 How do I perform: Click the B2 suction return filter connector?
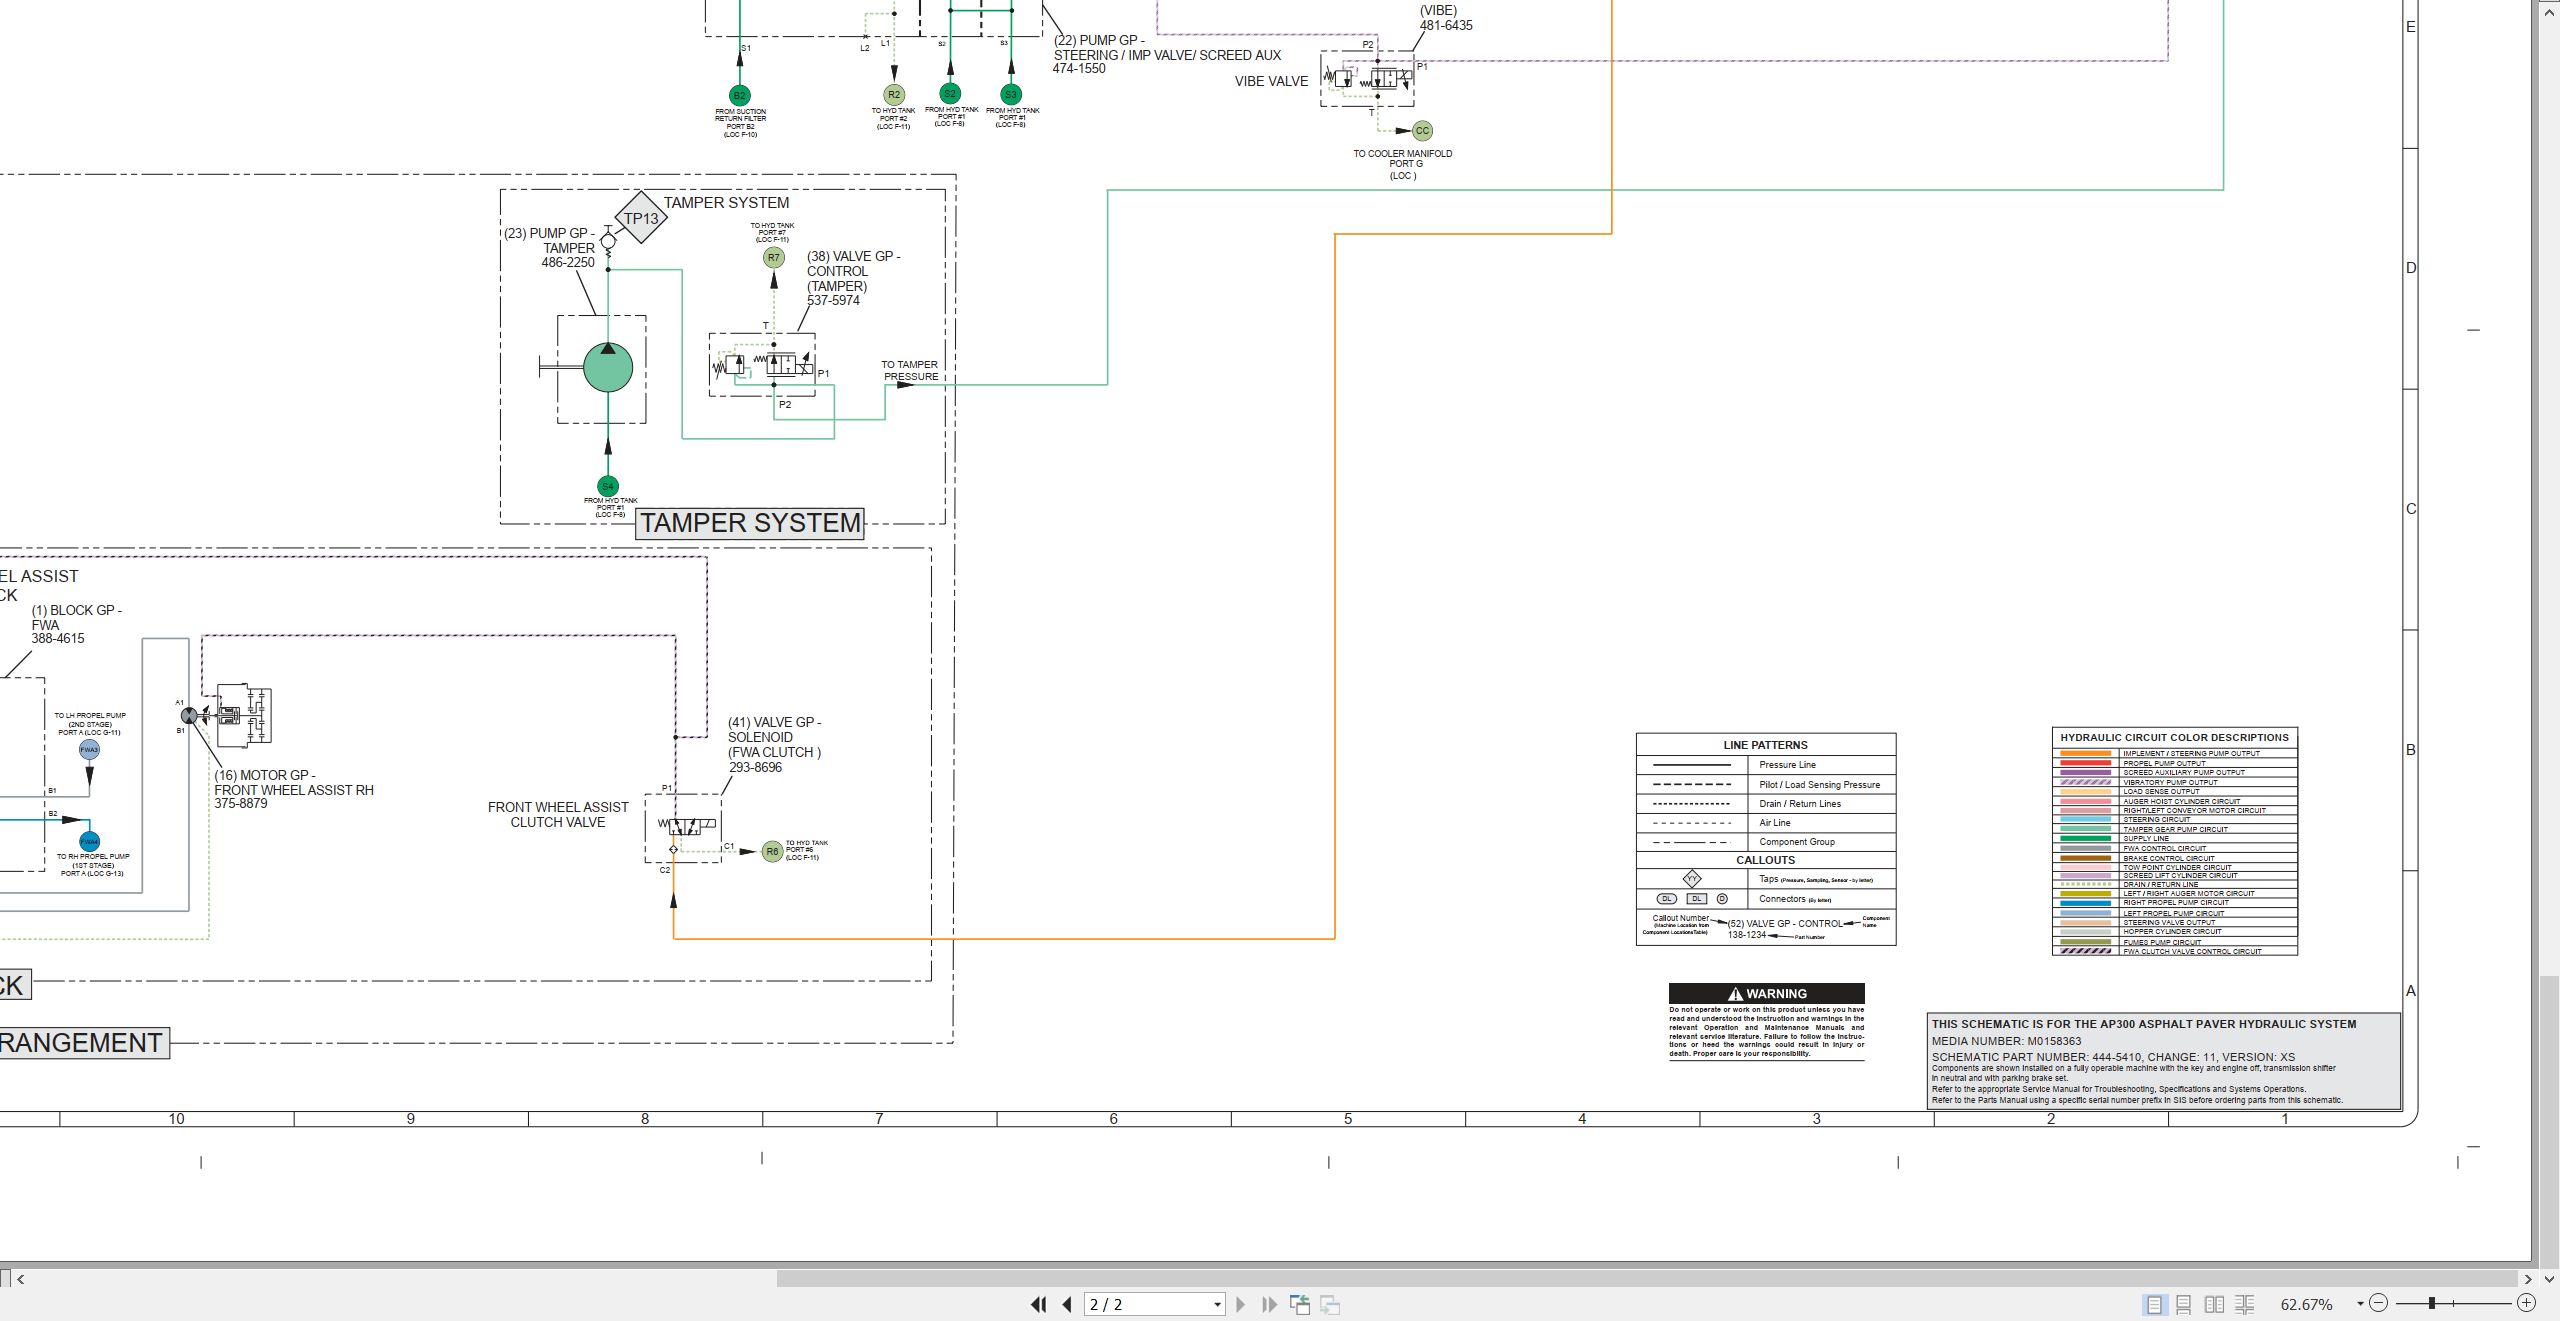(x=739, y=96)
